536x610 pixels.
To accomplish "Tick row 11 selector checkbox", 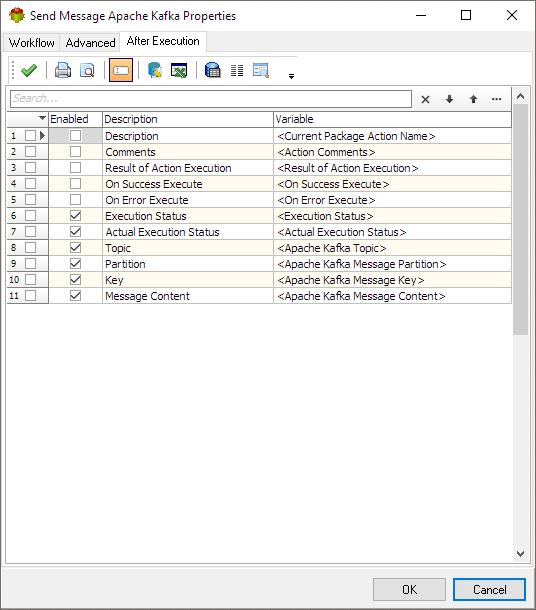I will 30,295.
